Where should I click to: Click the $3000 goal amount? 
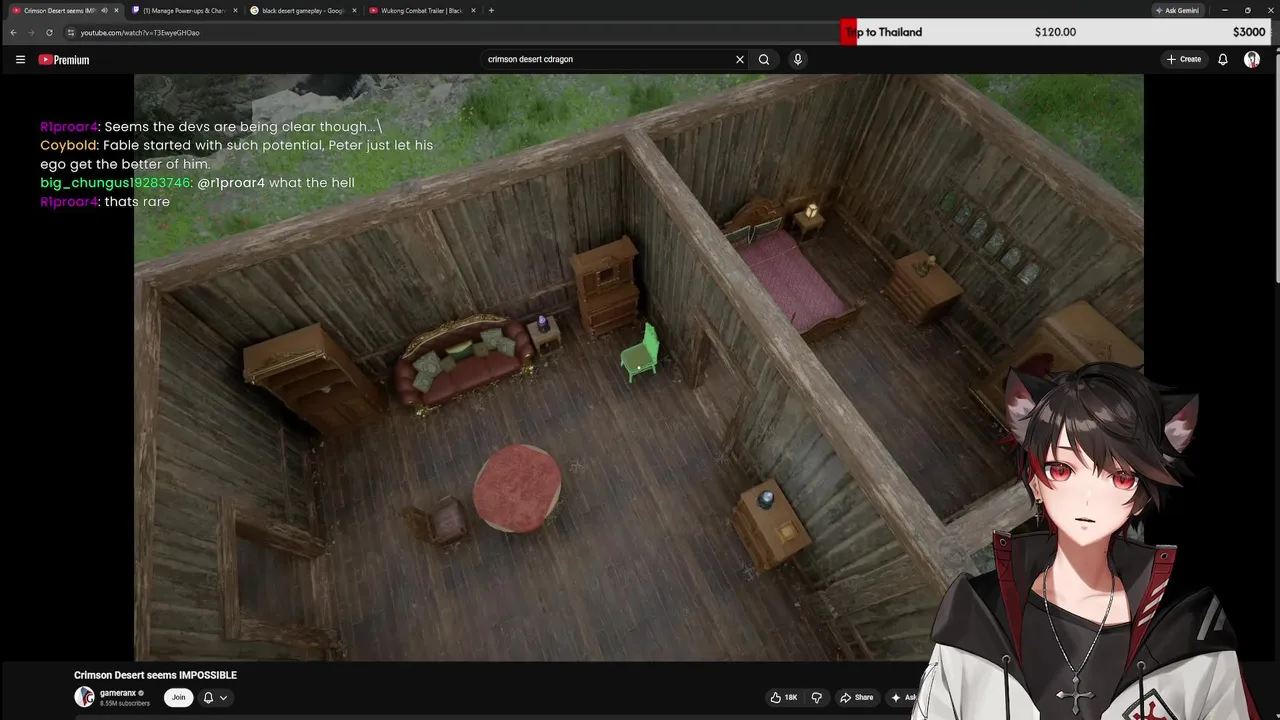tap(1249, 32)
